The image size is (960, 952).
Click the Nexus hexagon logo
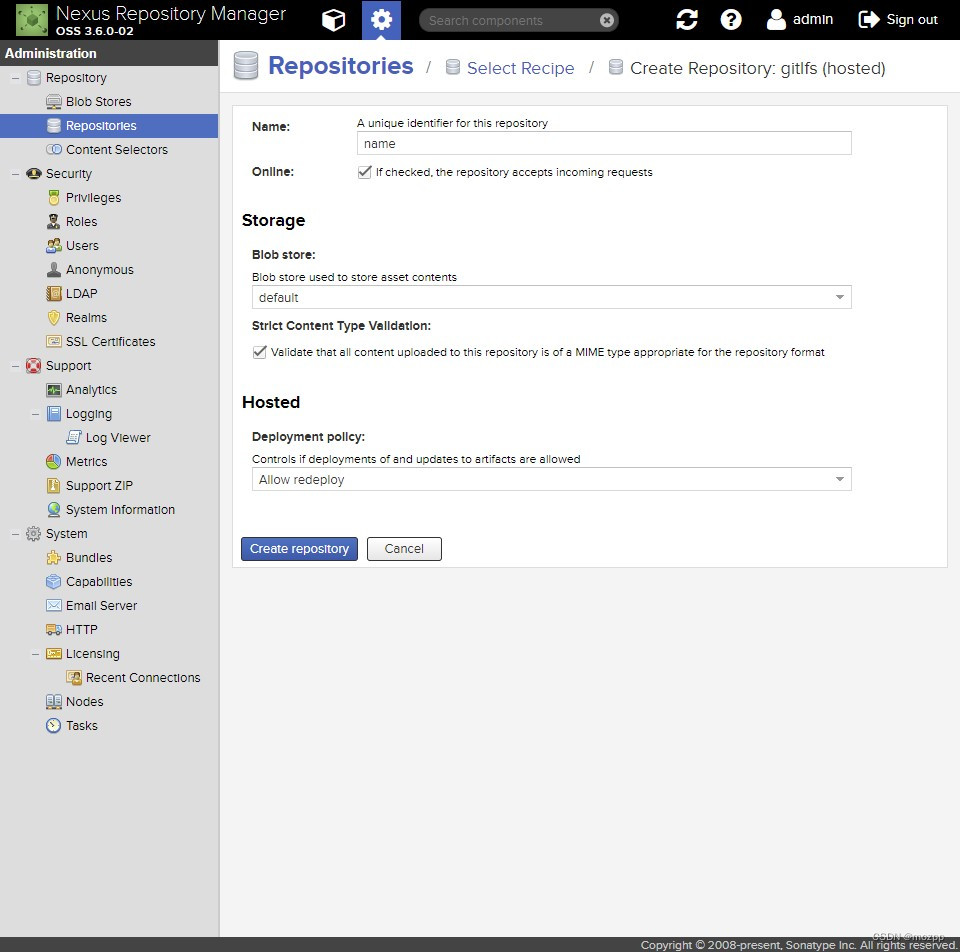[32, 20]
